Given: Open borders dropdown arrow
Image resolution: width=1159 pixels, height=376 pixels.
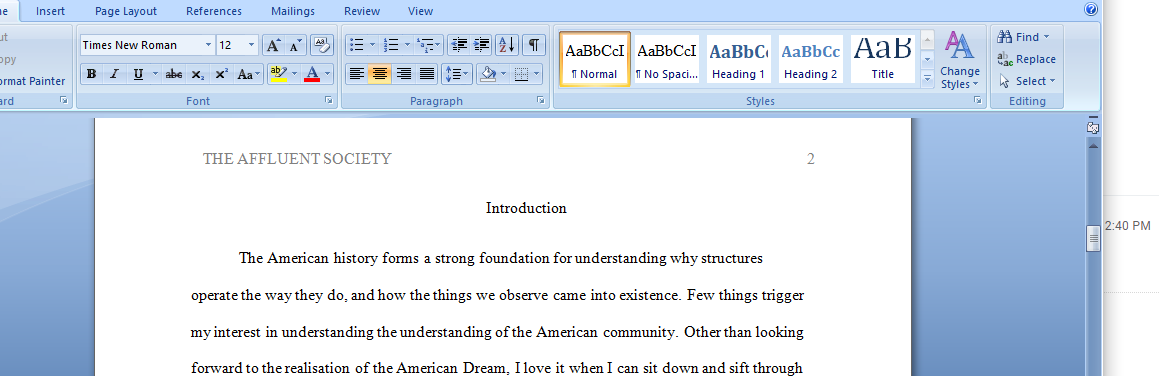Looking at the screenshot, I should coord(537,74).
